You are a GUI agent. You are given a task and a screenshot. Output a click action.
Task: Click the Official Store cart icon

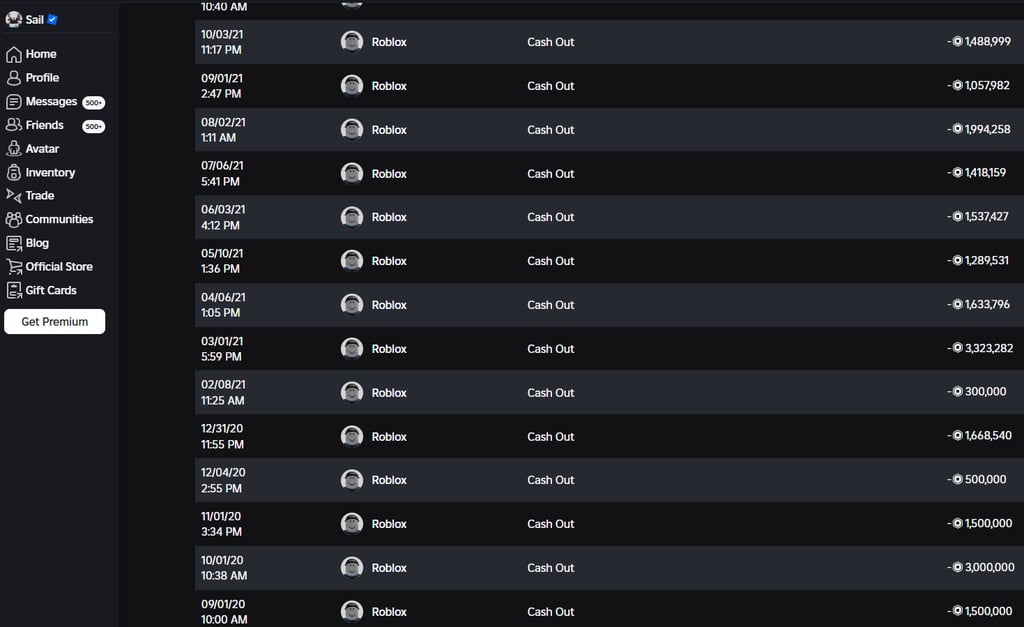pos(14,266)
